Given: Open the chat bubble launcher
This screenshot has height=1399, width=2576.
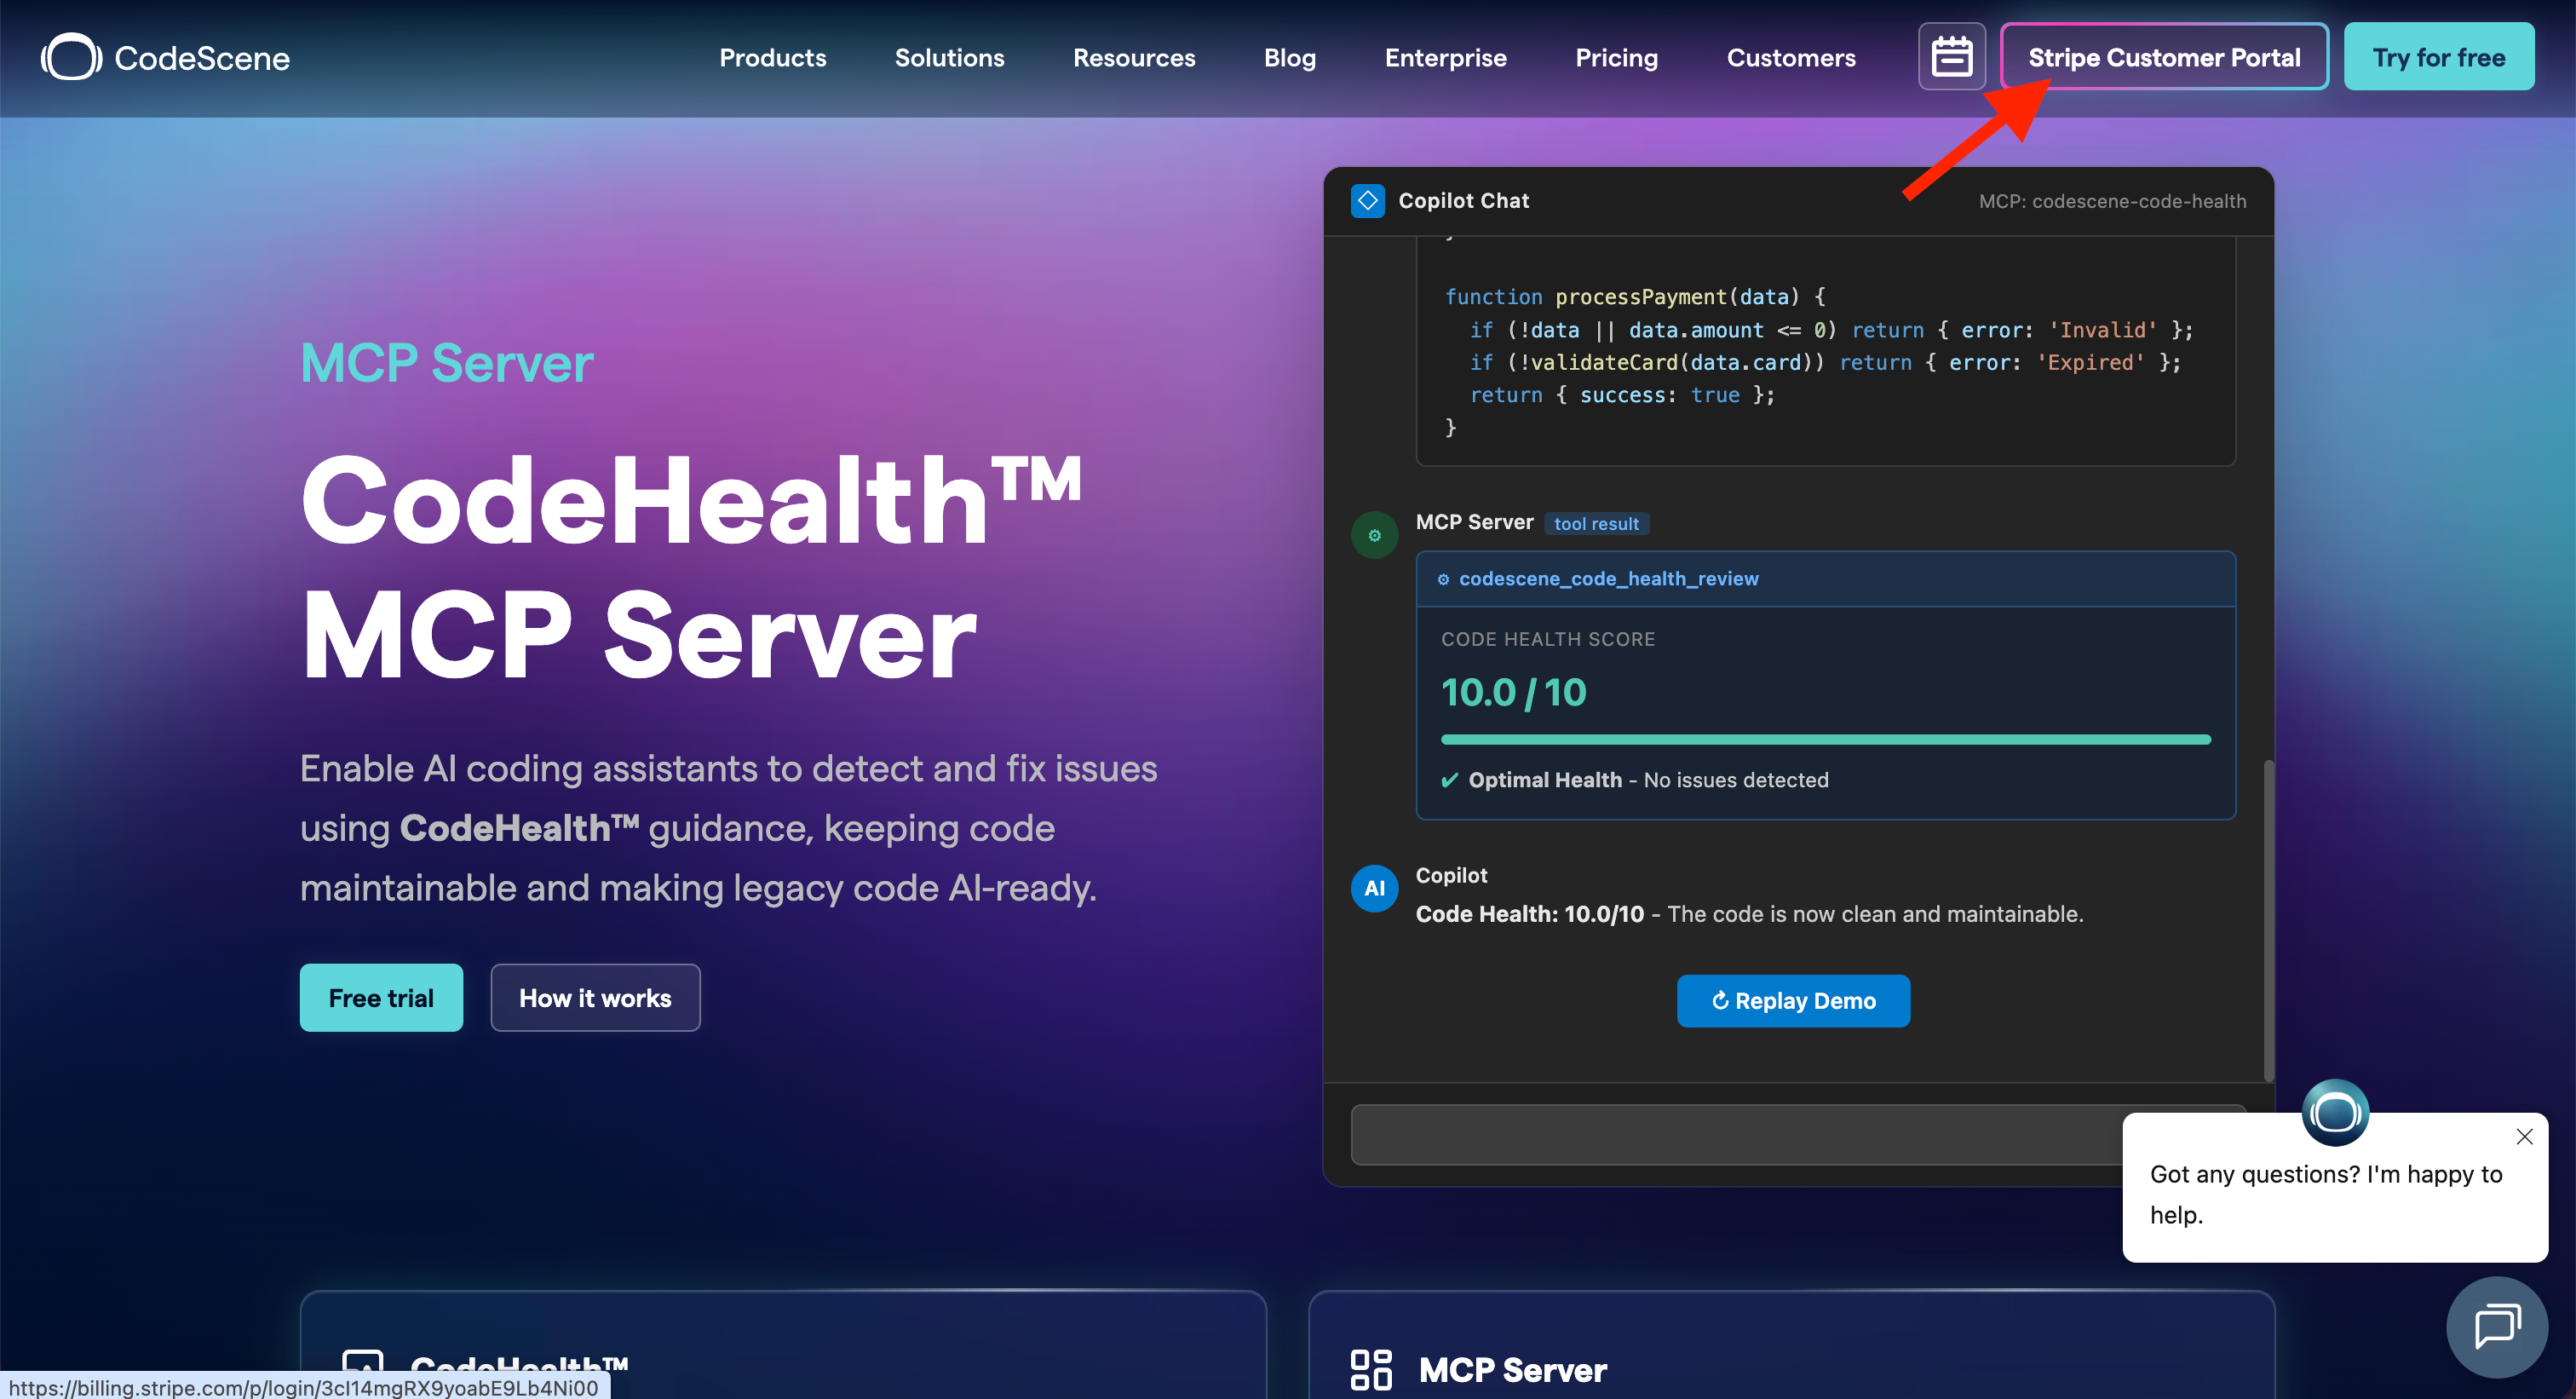Looking at the screenshot, I should [2496, 1326].
